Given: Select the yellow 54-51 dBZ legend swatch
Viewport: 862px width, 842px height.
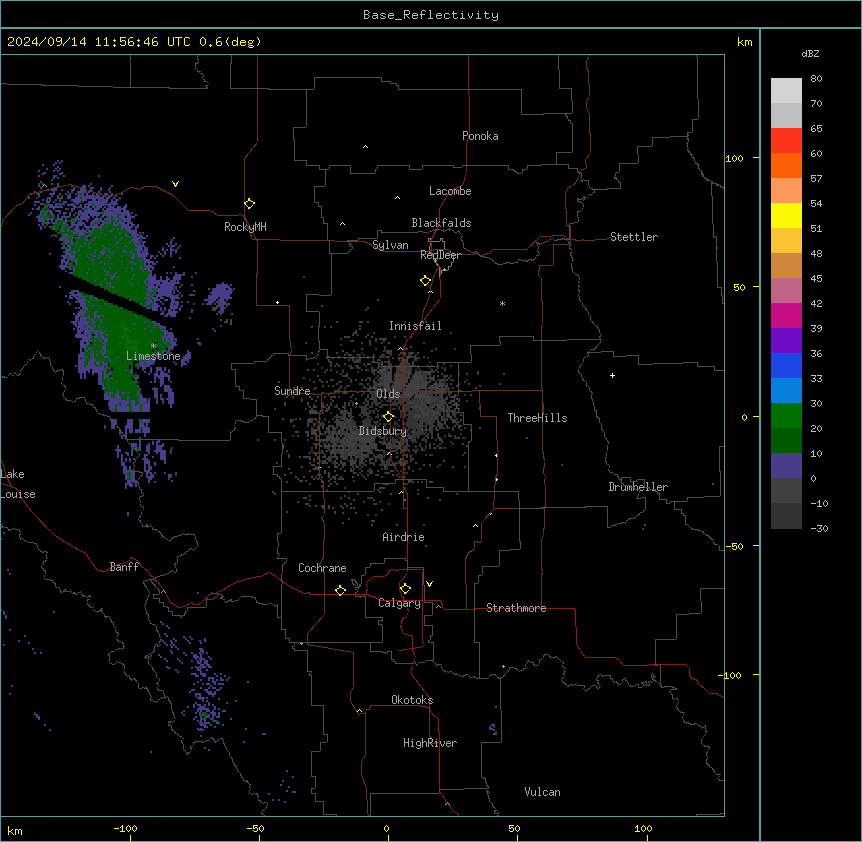Looking at the screenshot, I should tap(786, 215).
